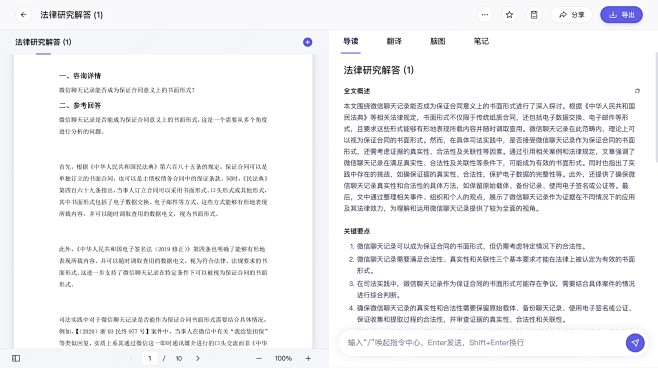This screenshot has height=368, width=658.
Task: Click the 导出 export button
Action: point(621,15)
